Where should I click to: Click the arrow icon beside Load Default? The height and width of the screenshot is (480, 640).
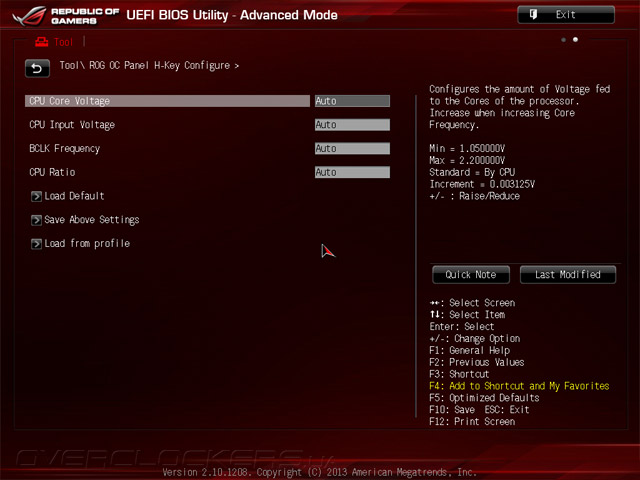click(36, 196)
